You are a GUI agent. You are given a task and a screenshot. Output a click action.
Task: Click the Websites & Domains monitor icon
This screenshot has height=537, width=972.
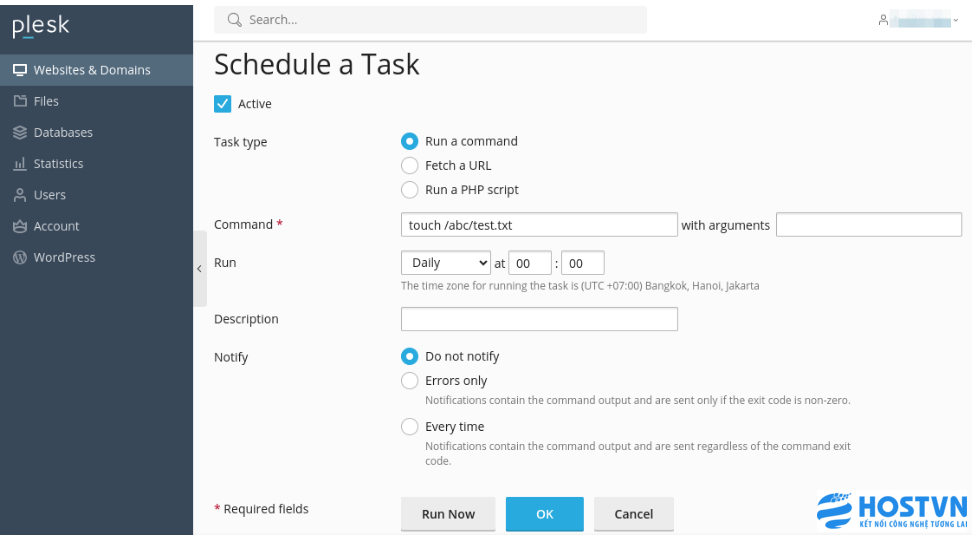coord(20,70)
